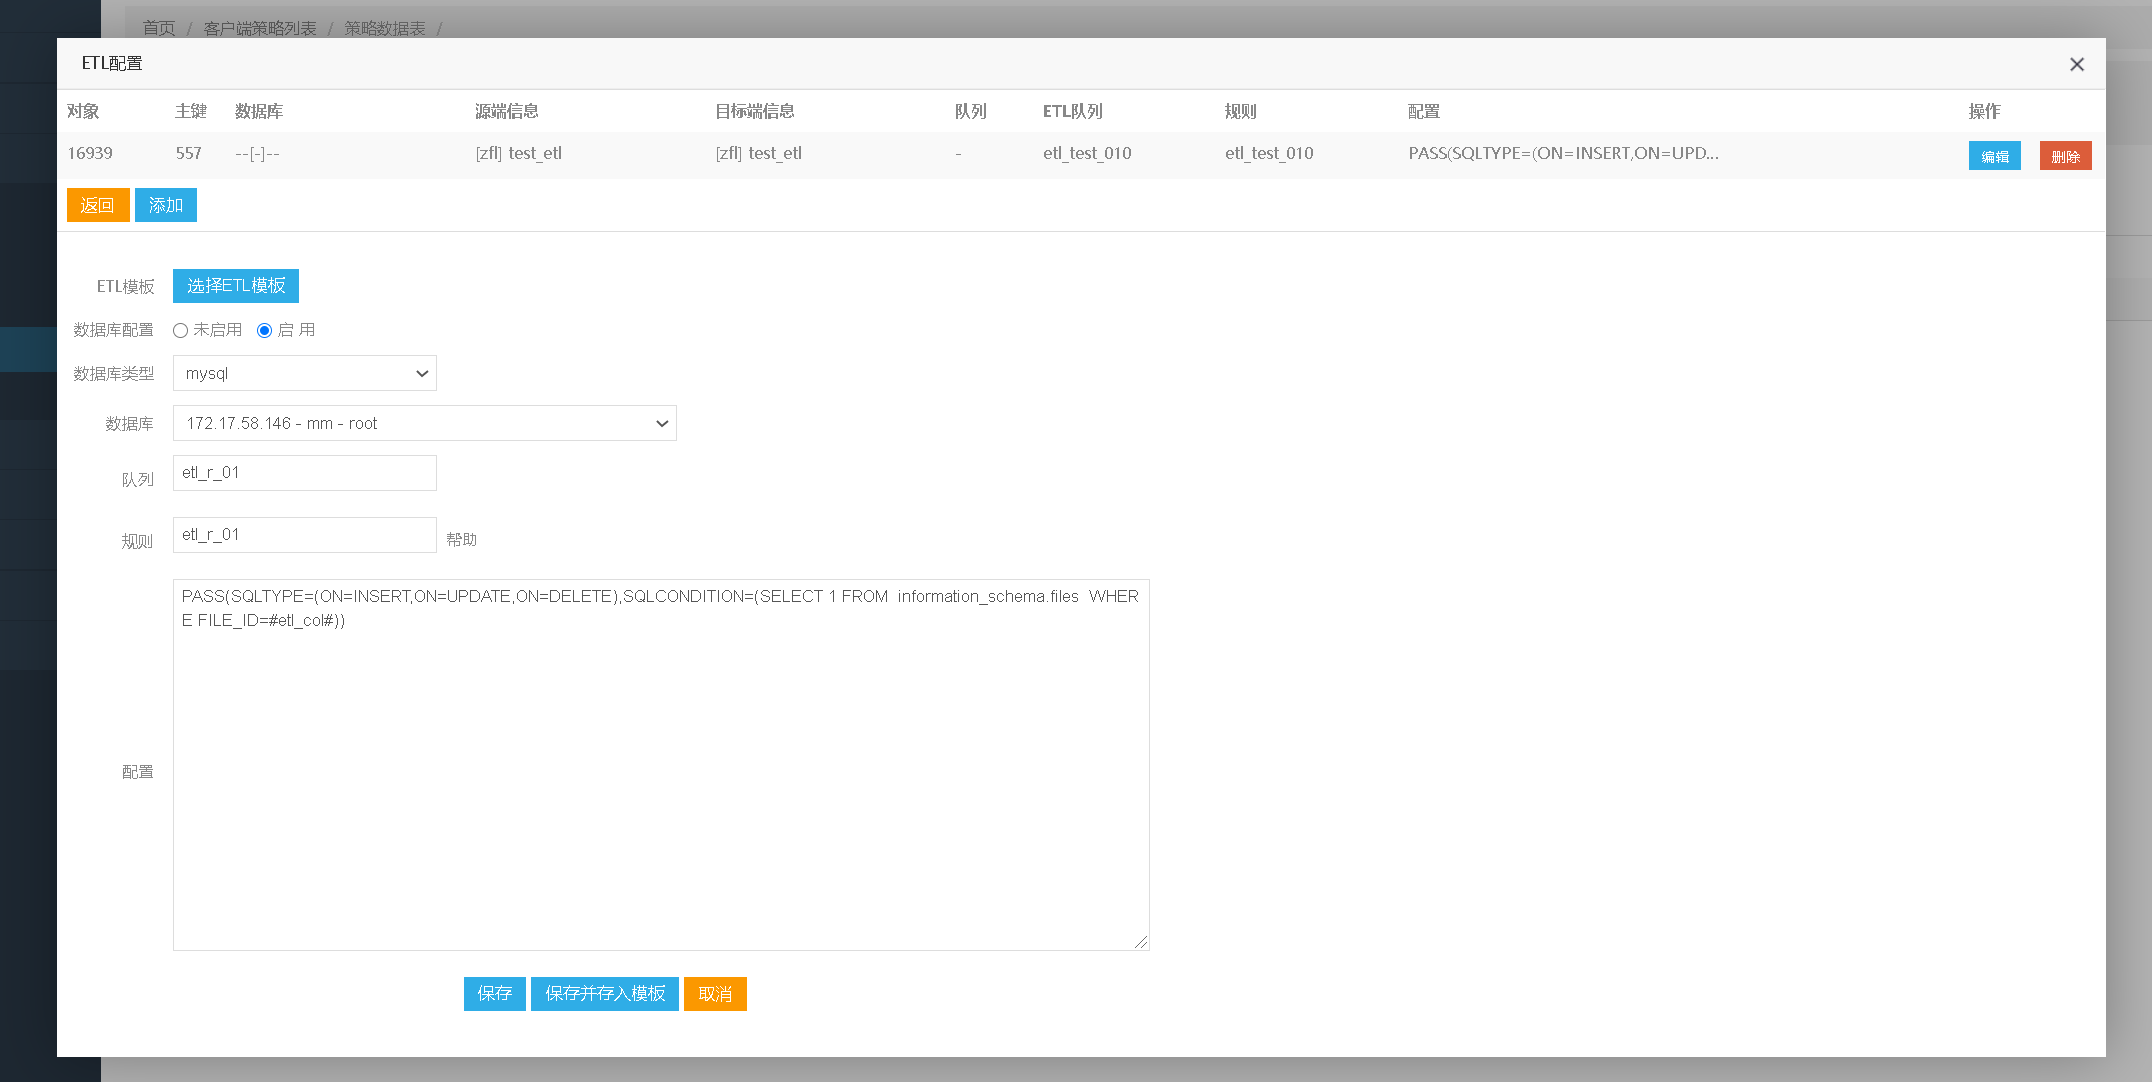The height and width of the screenshot is (1082, 2152).
Task: Click the 添加 button
Action: click(166, 205)
